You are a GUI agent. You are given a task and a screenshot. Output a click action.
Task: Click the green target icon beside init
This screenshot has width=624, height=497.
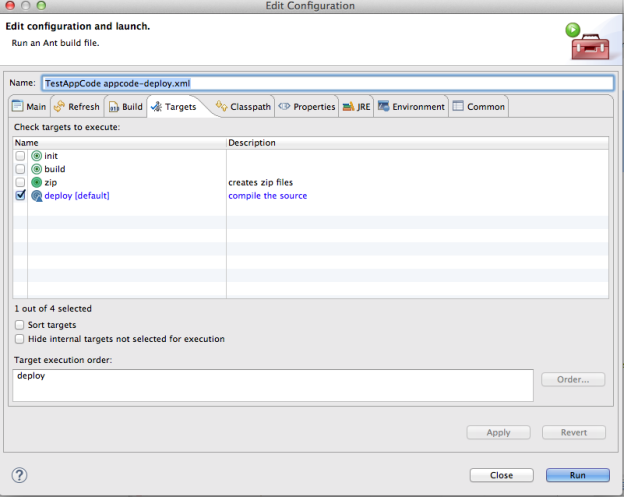click(37, 156)
